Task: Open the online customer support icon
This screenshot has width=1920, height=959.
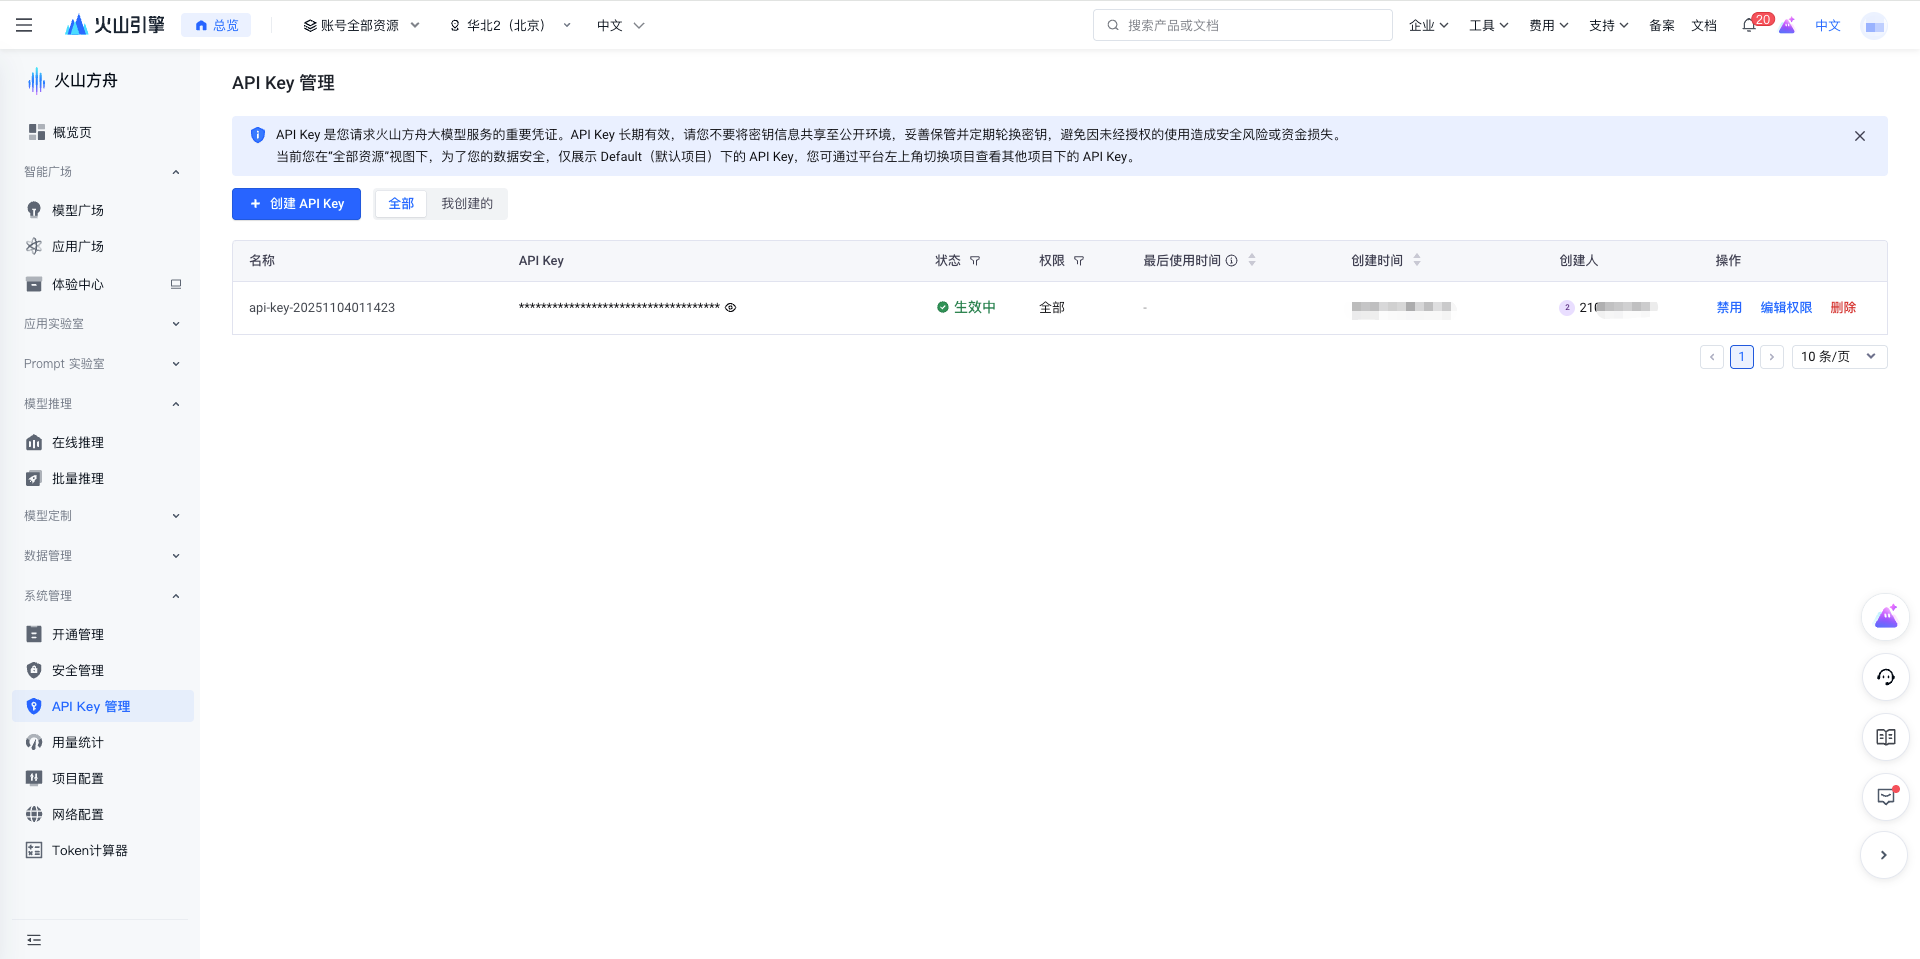Action: (x=1885, y=677)
